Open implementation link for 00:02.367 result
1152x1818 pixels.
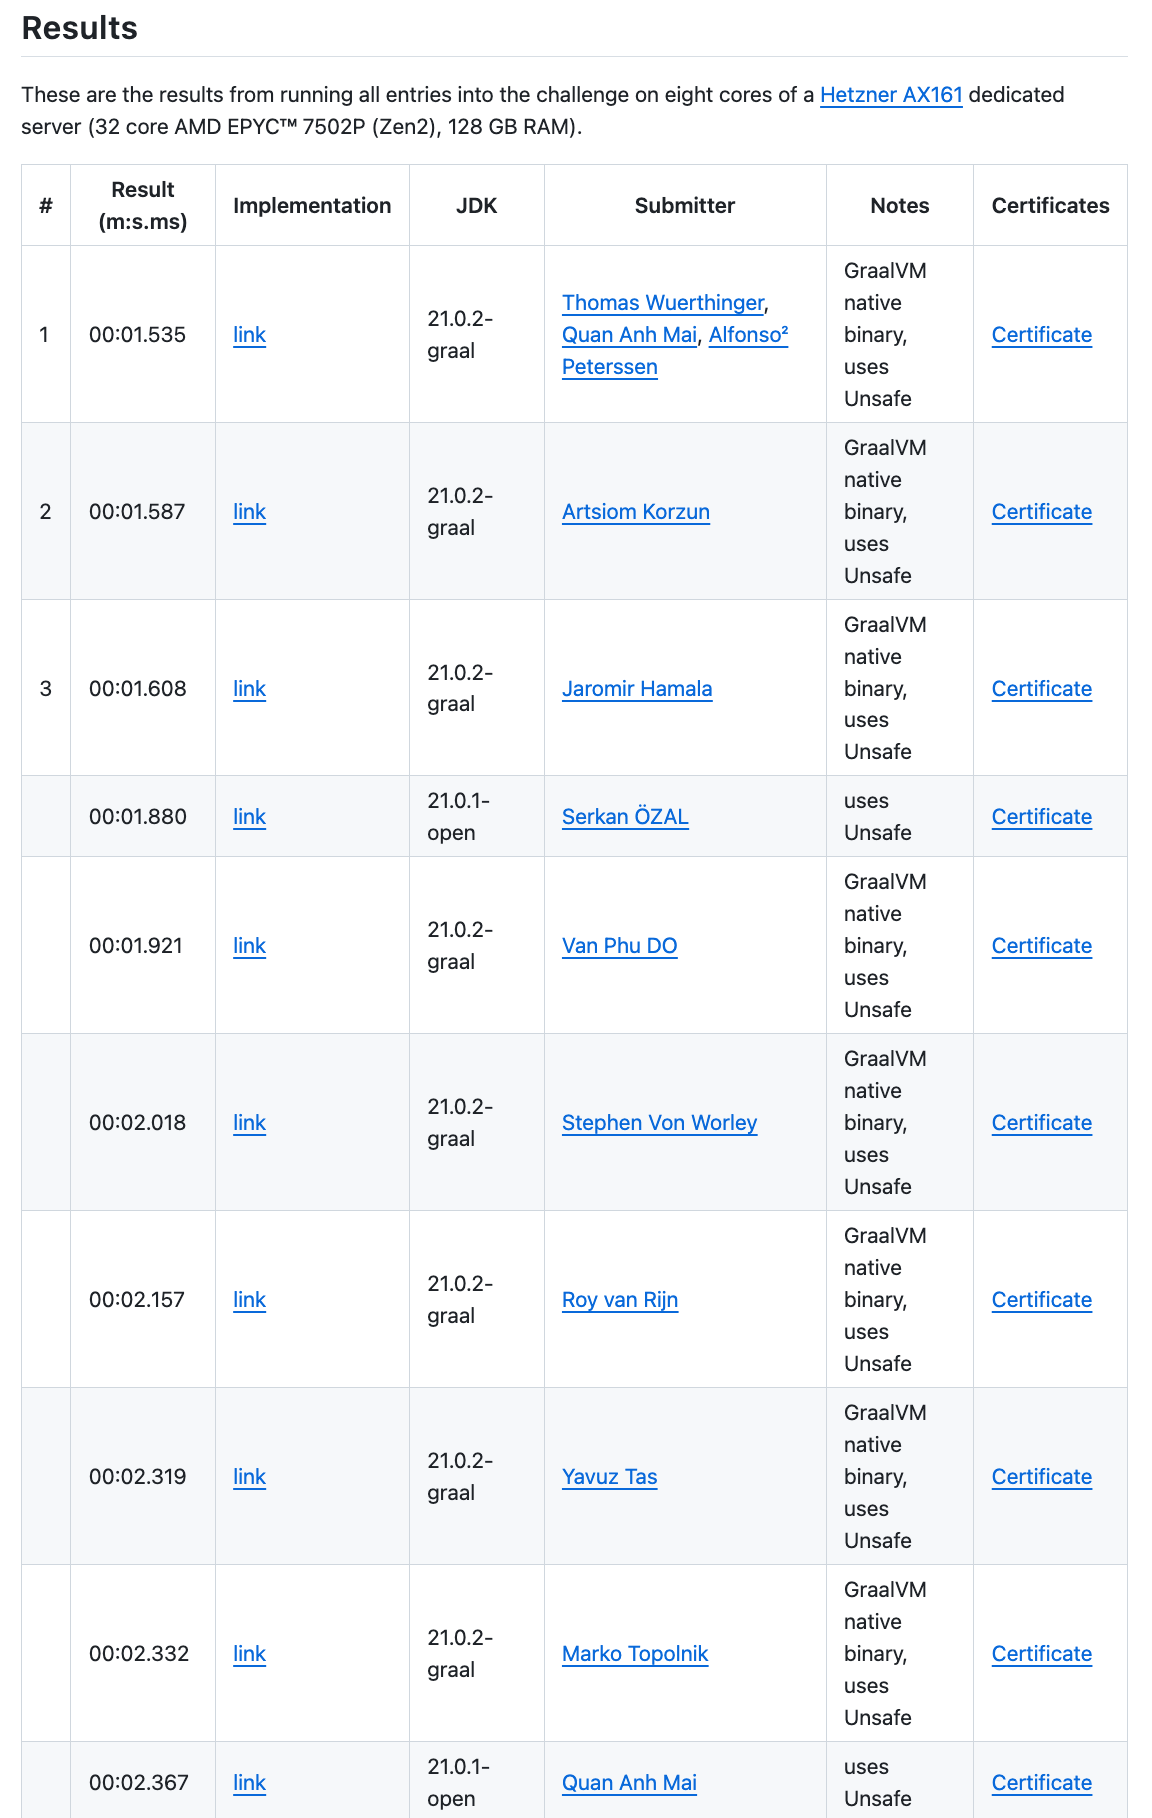click(249, 1783)
